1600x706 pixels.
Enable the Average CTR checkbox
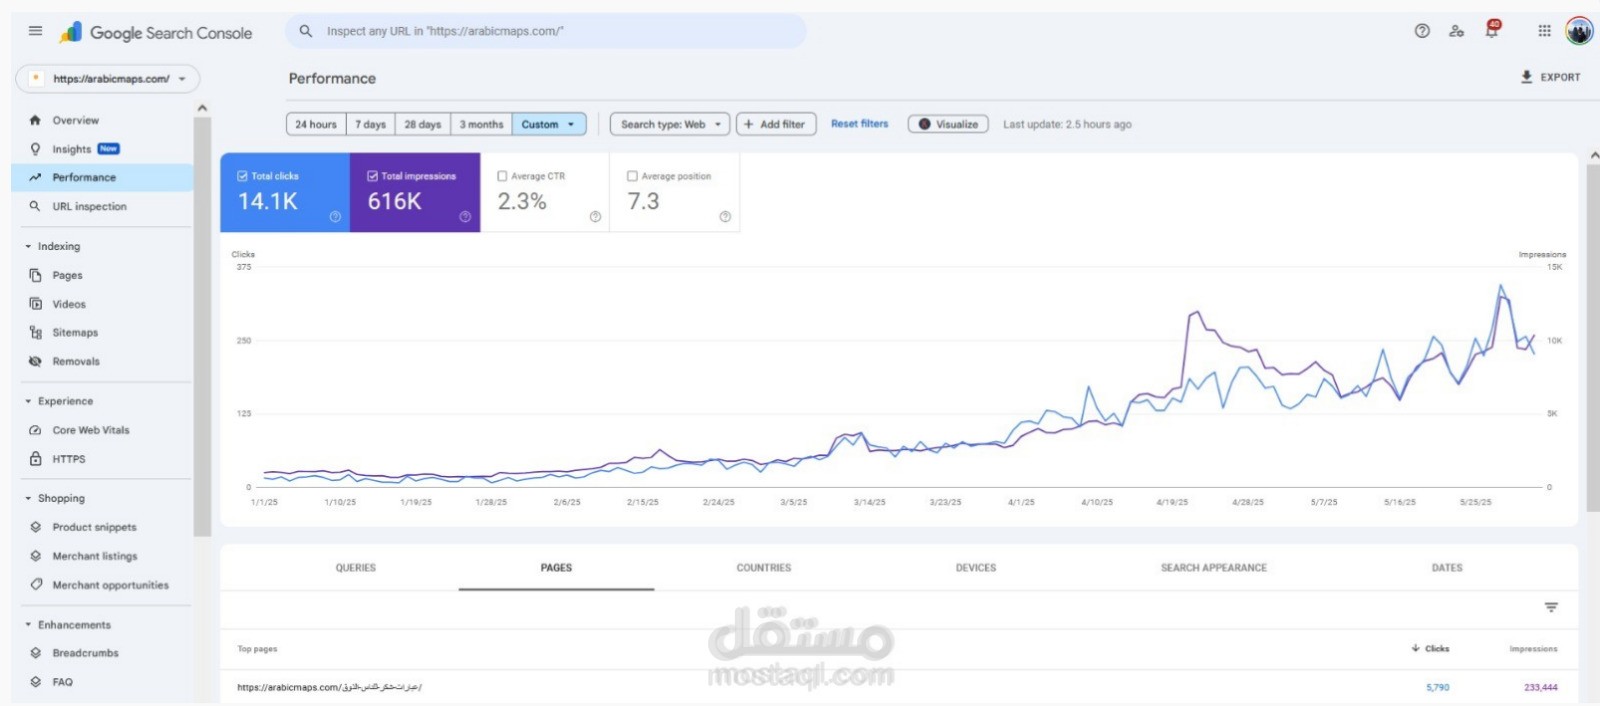point(502,176)
